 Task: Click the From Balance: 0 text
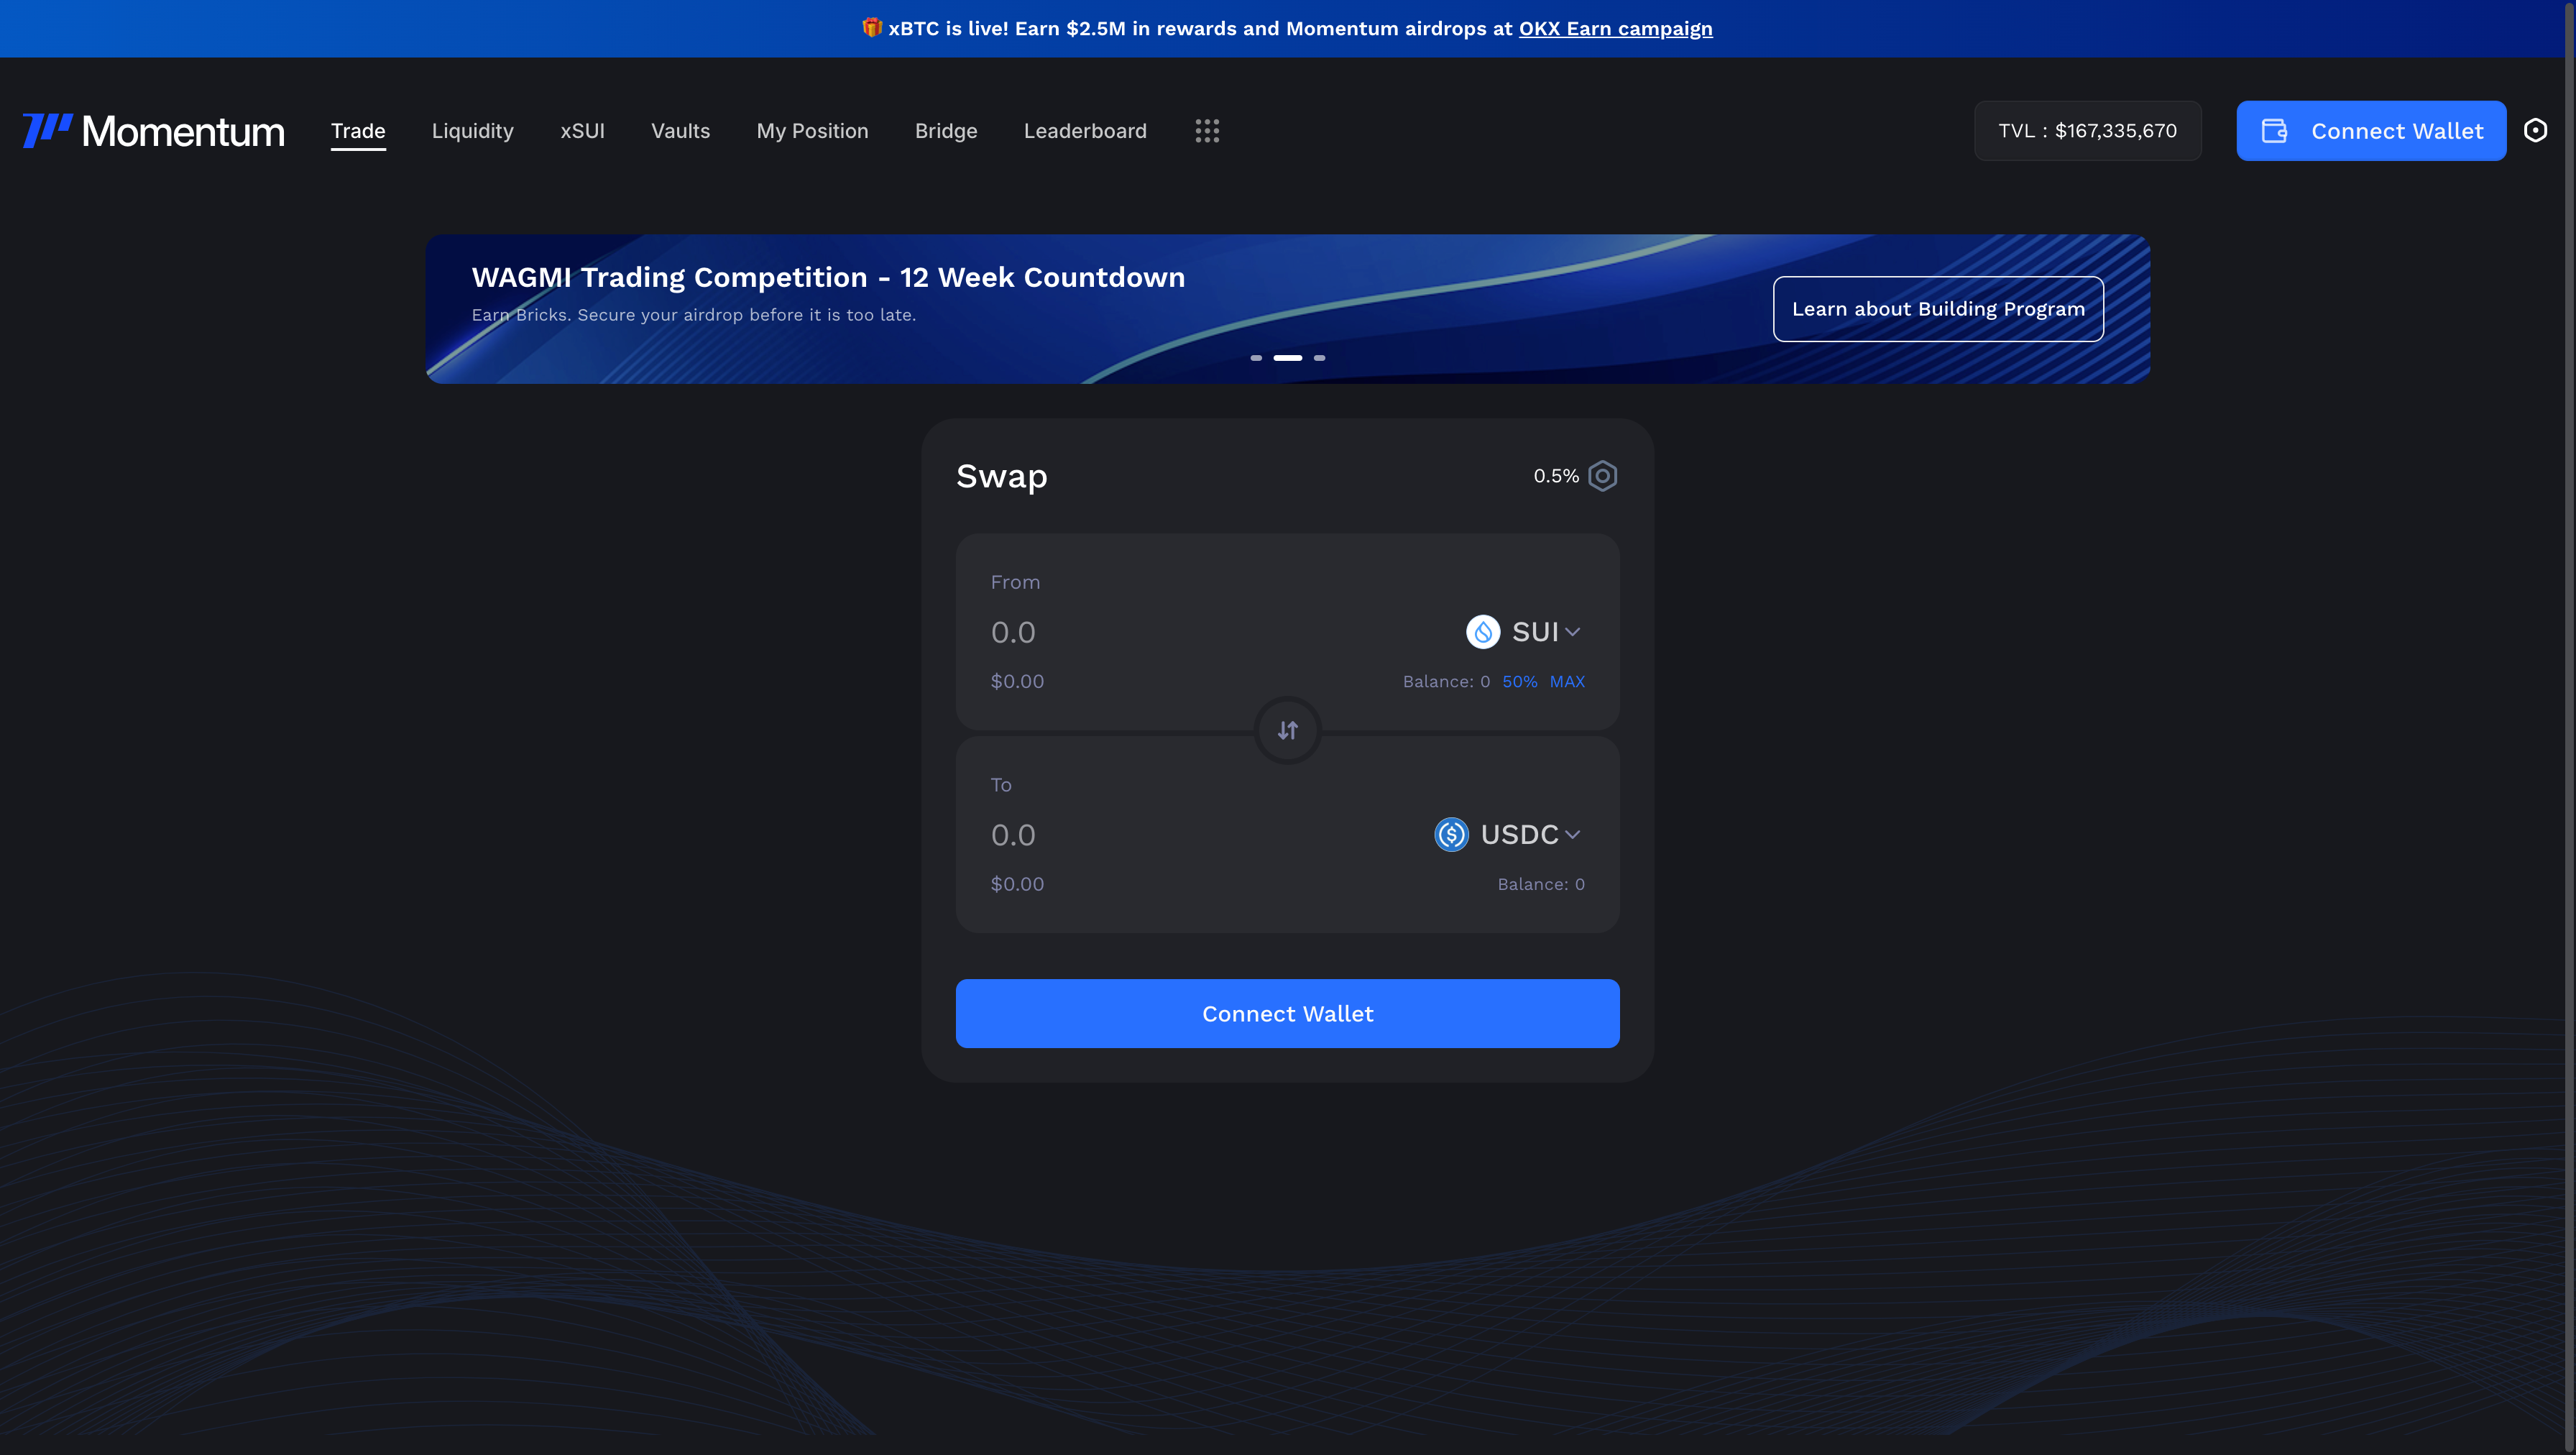(1446, 682)
